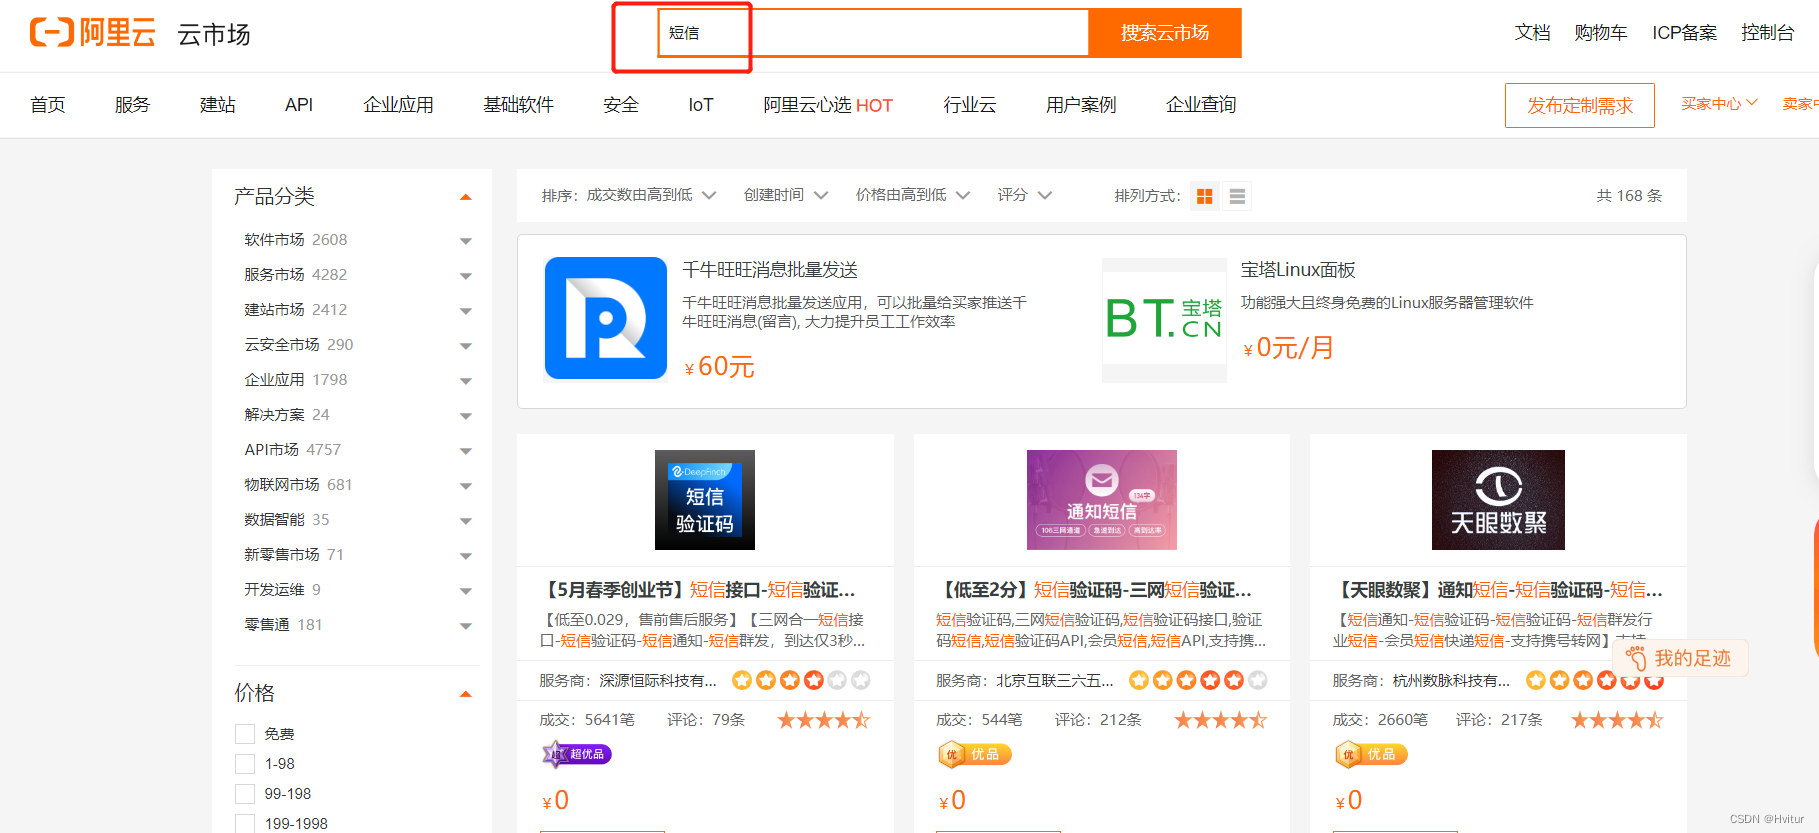Open the 建站 nav item

[217, 105]
